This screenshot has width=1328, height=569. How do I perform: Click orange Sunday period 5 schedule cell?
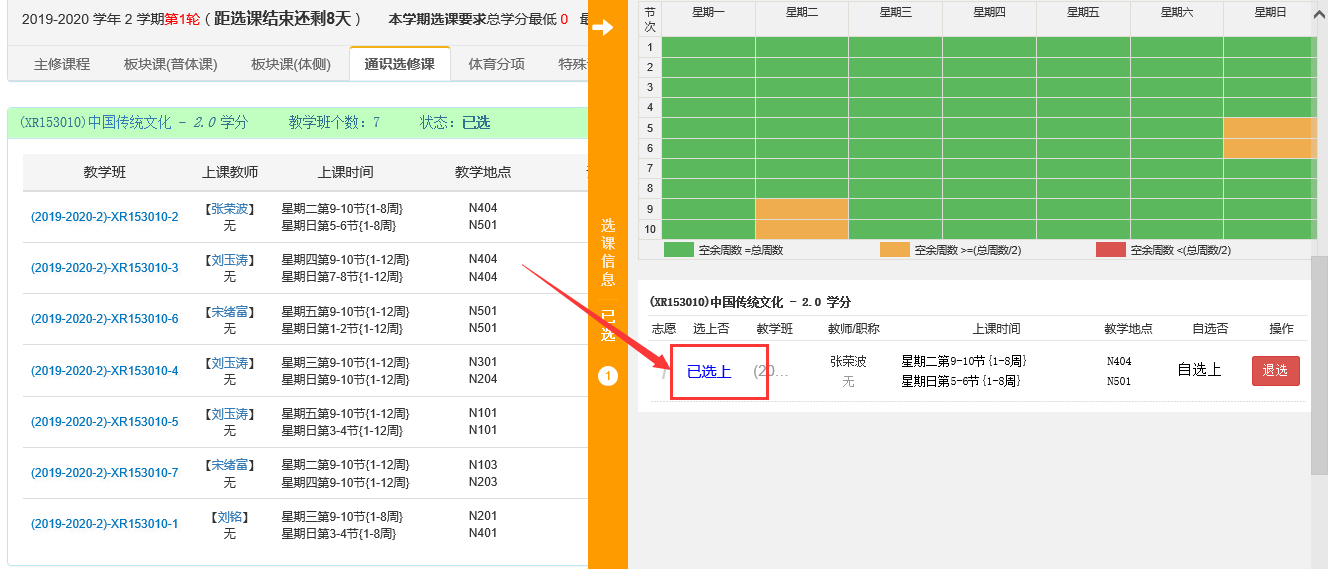[x=1267, y=128]
